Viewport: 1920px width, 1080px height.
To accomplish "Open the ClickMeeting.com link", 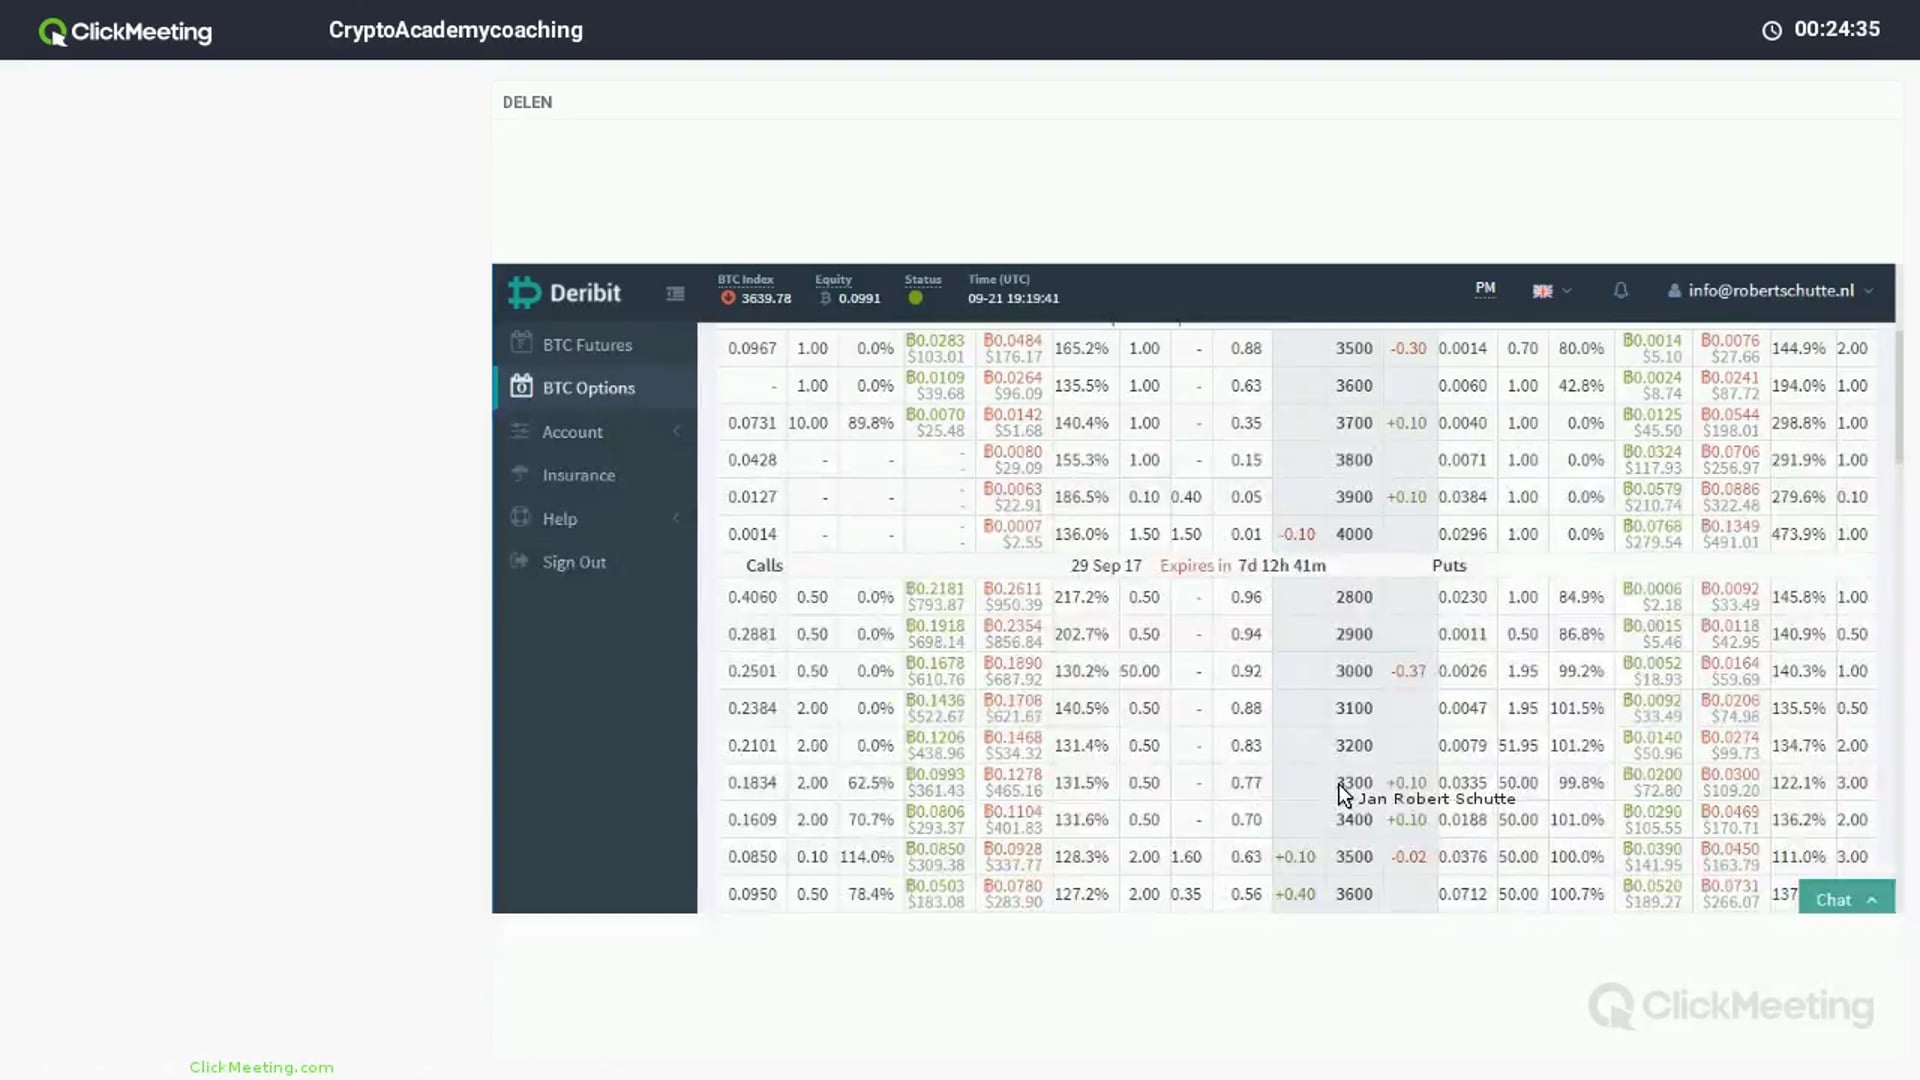I will 261,1067.
